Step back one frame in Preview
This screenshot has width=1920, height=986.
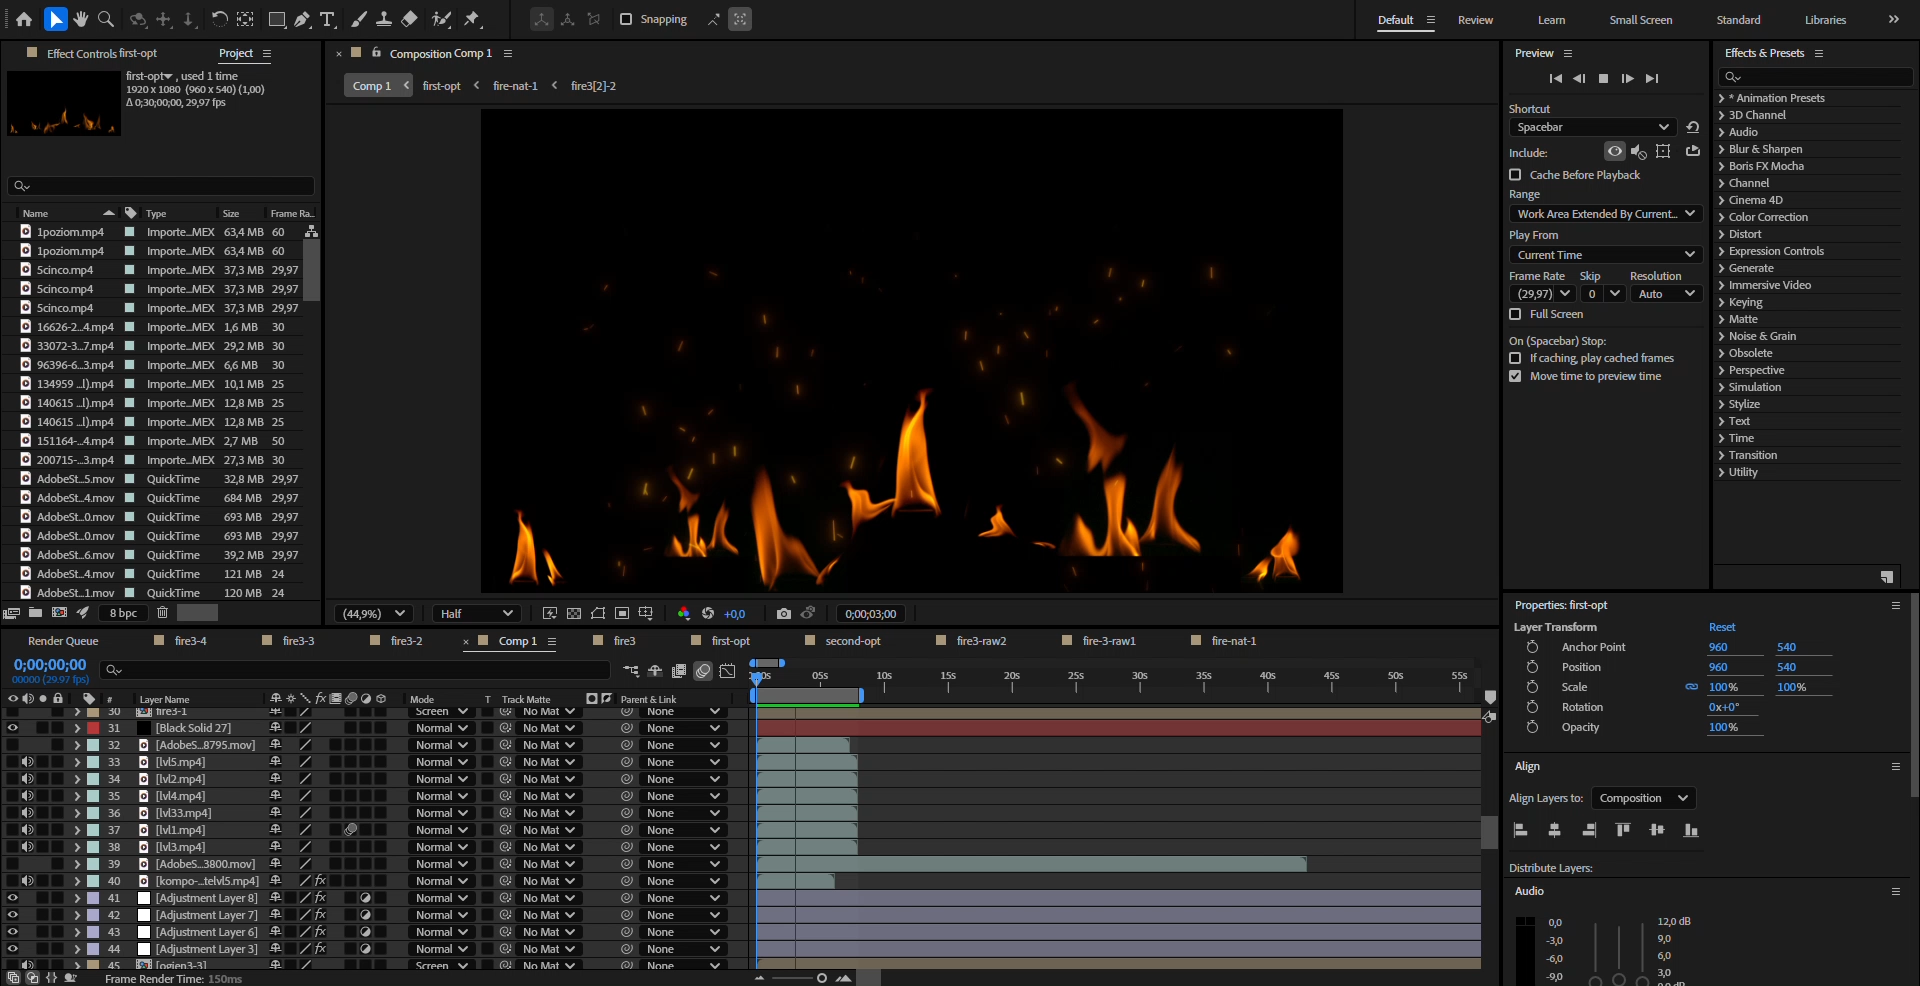pyautogui.click(x=1579, y=78)
